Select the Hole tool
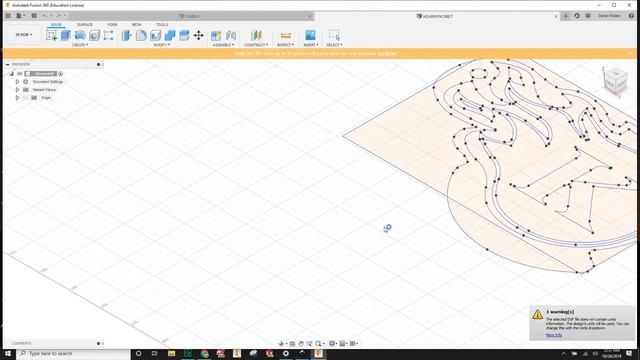The image size is (640, 360). tap(94, 36)
